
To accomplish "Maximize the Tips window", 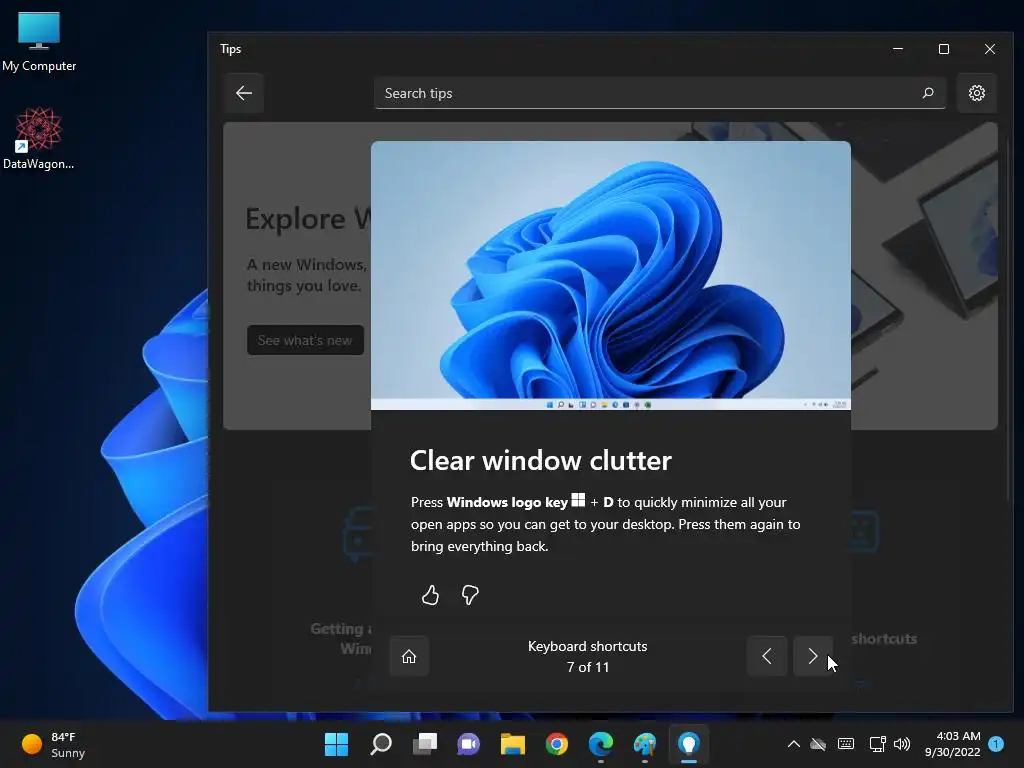I will point(944,49).
